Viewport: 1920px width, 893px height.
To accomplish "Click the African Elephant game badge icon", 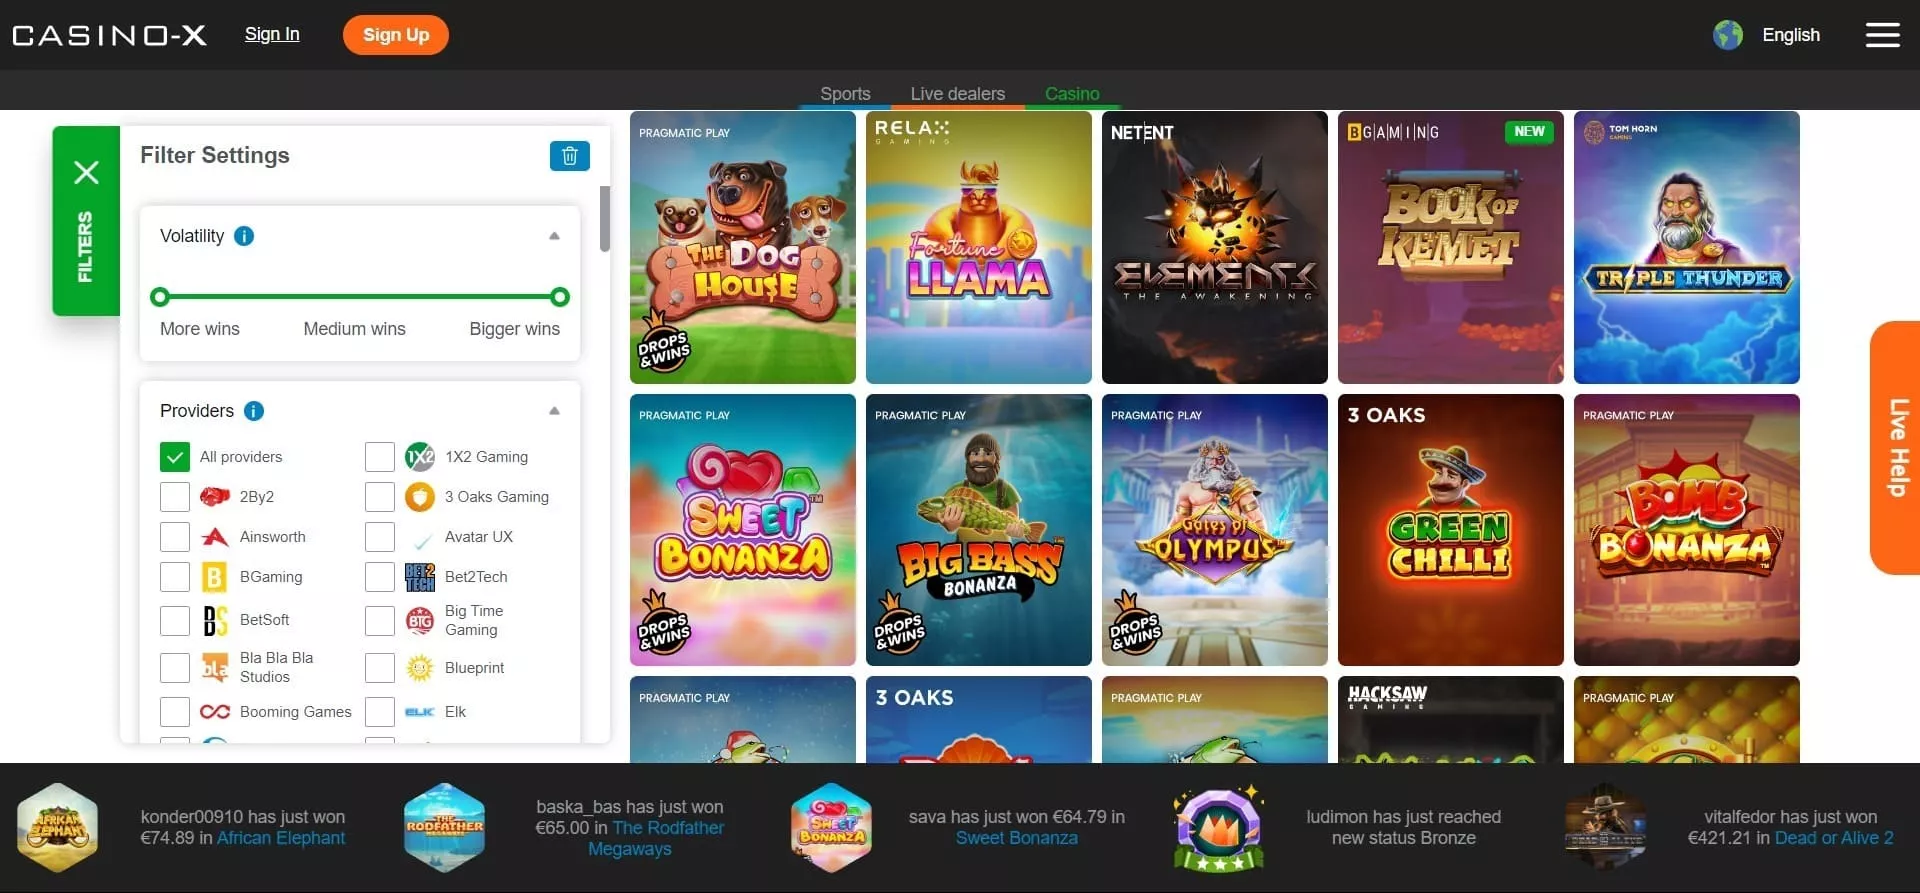I will 58,827.
